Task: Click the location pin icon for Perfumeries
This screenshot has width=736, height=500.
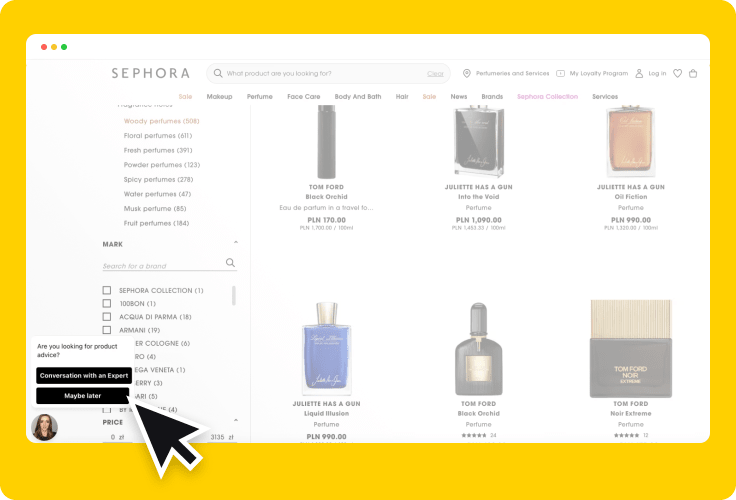Action: click(467, 73)
